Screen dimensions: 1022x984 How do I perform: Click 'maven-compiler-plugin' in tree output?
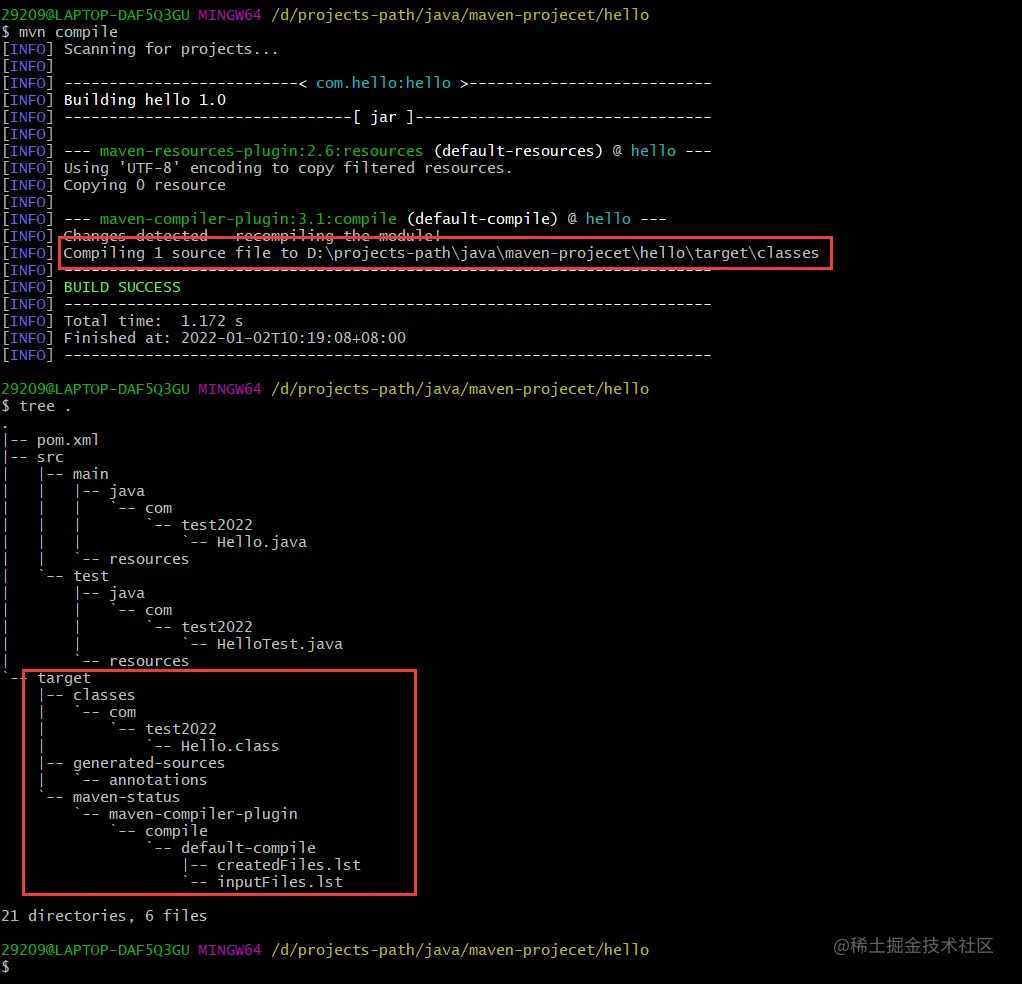click(x=203, y=814)
